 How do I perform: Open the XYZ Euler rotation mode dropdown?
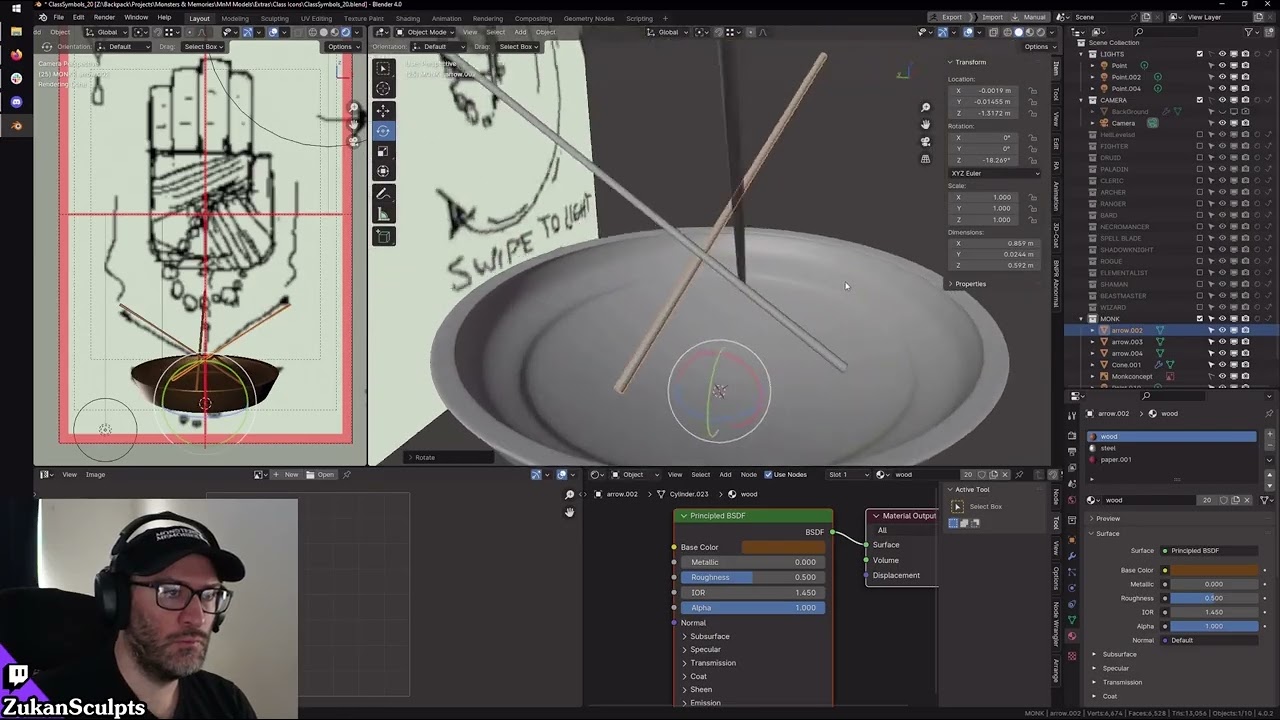995,173
